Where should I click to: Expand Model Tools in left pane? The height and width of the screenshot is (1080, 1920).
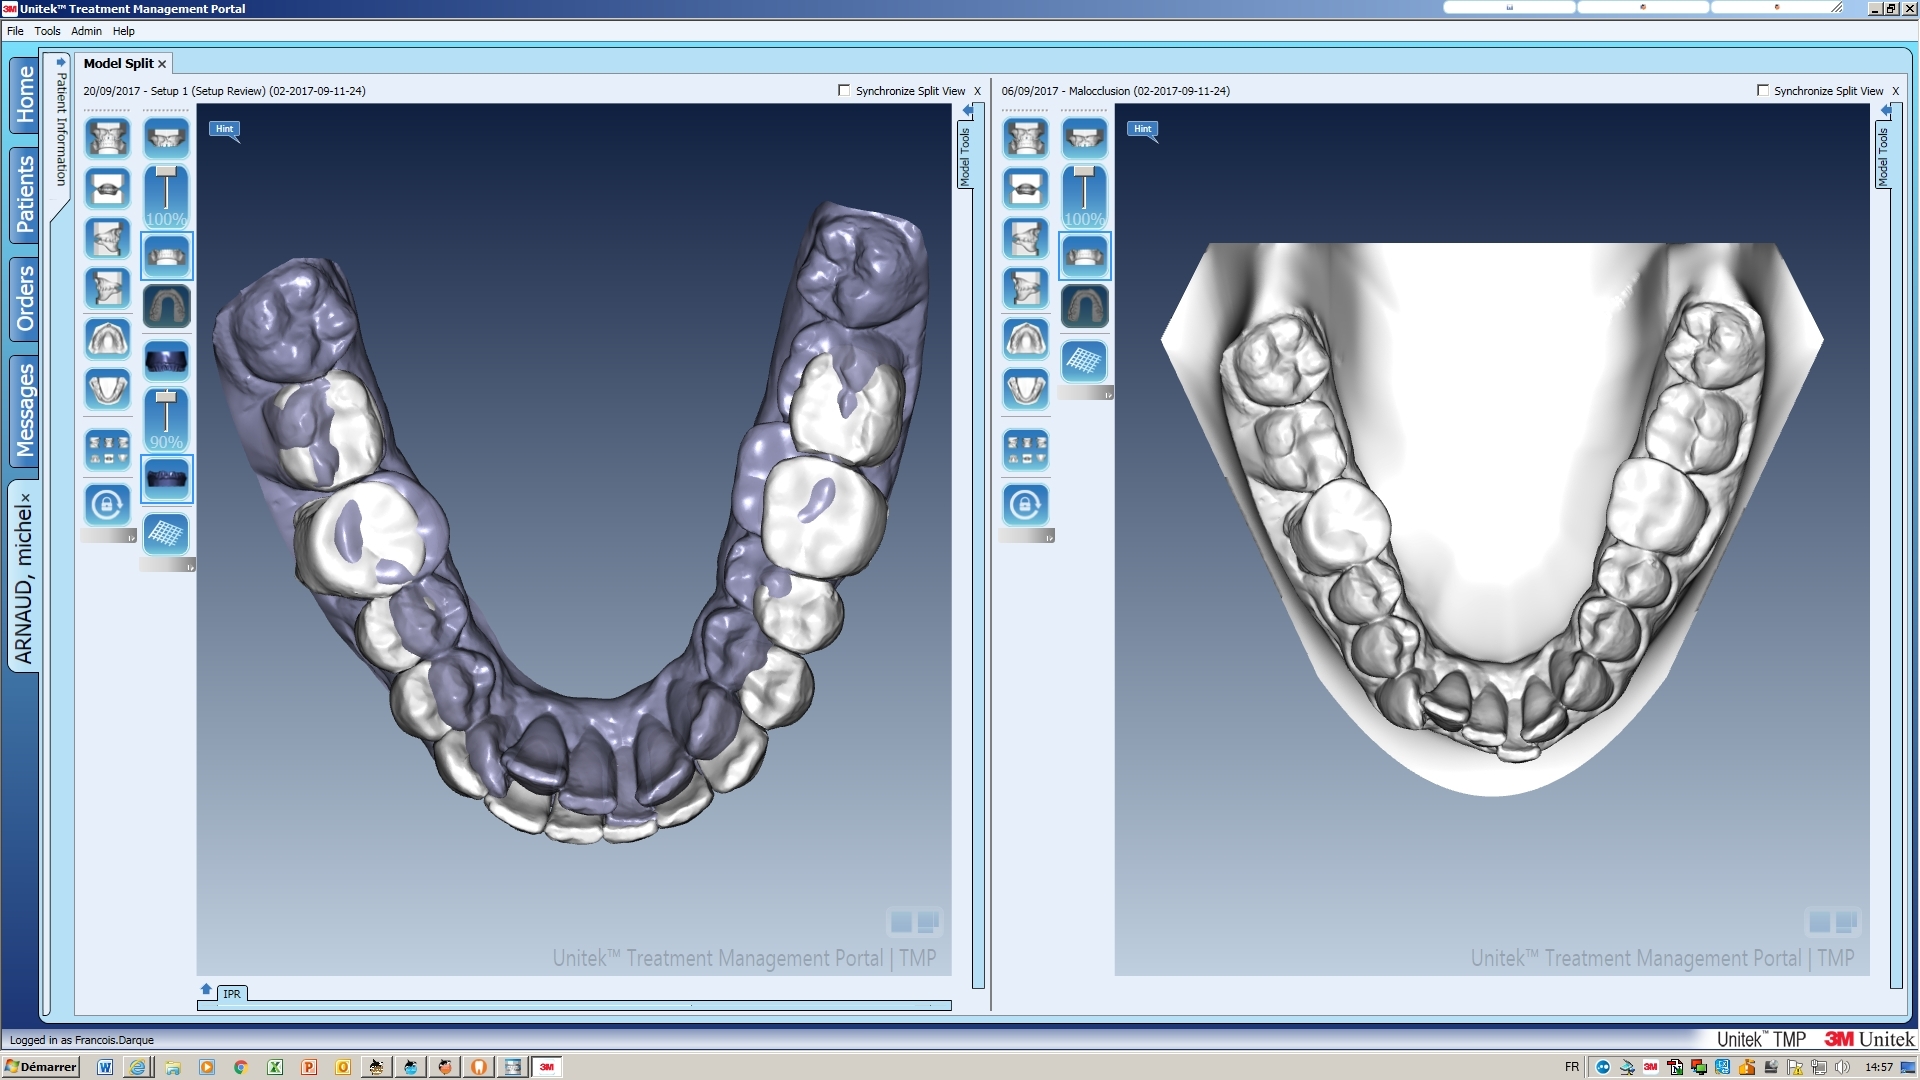coord(965,156)
